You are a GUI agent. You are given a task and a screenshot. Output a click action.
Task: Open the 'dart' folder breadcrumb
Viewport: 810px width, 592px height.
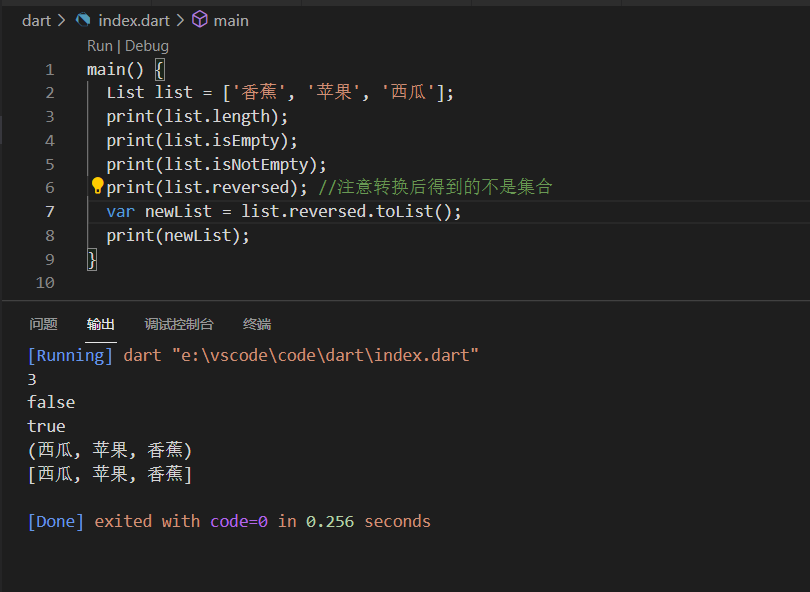(36, 21)
